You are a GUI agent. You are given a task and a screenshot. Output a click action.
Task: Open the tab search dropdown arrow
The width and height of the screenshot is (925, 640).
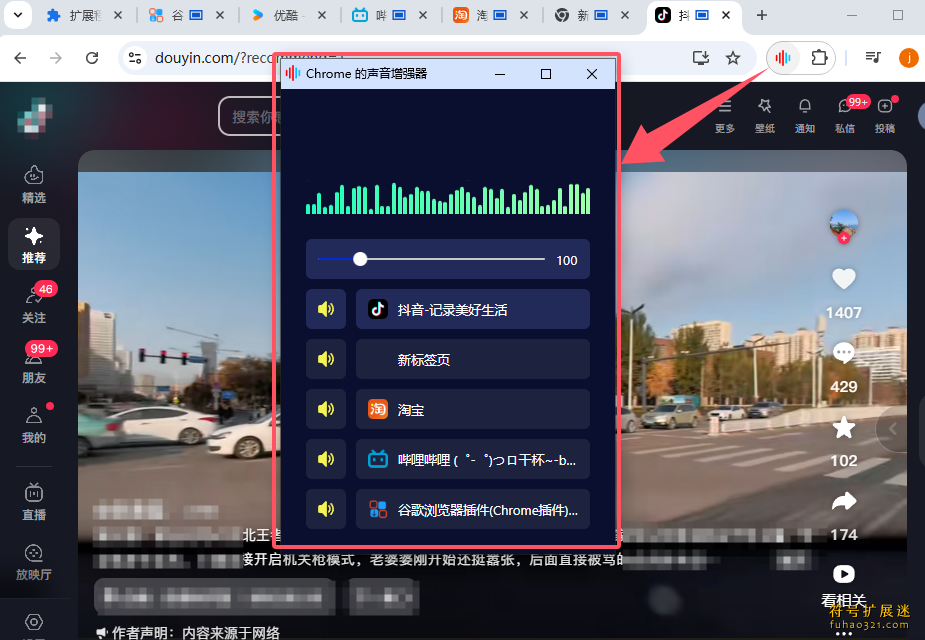coord(18,15)
